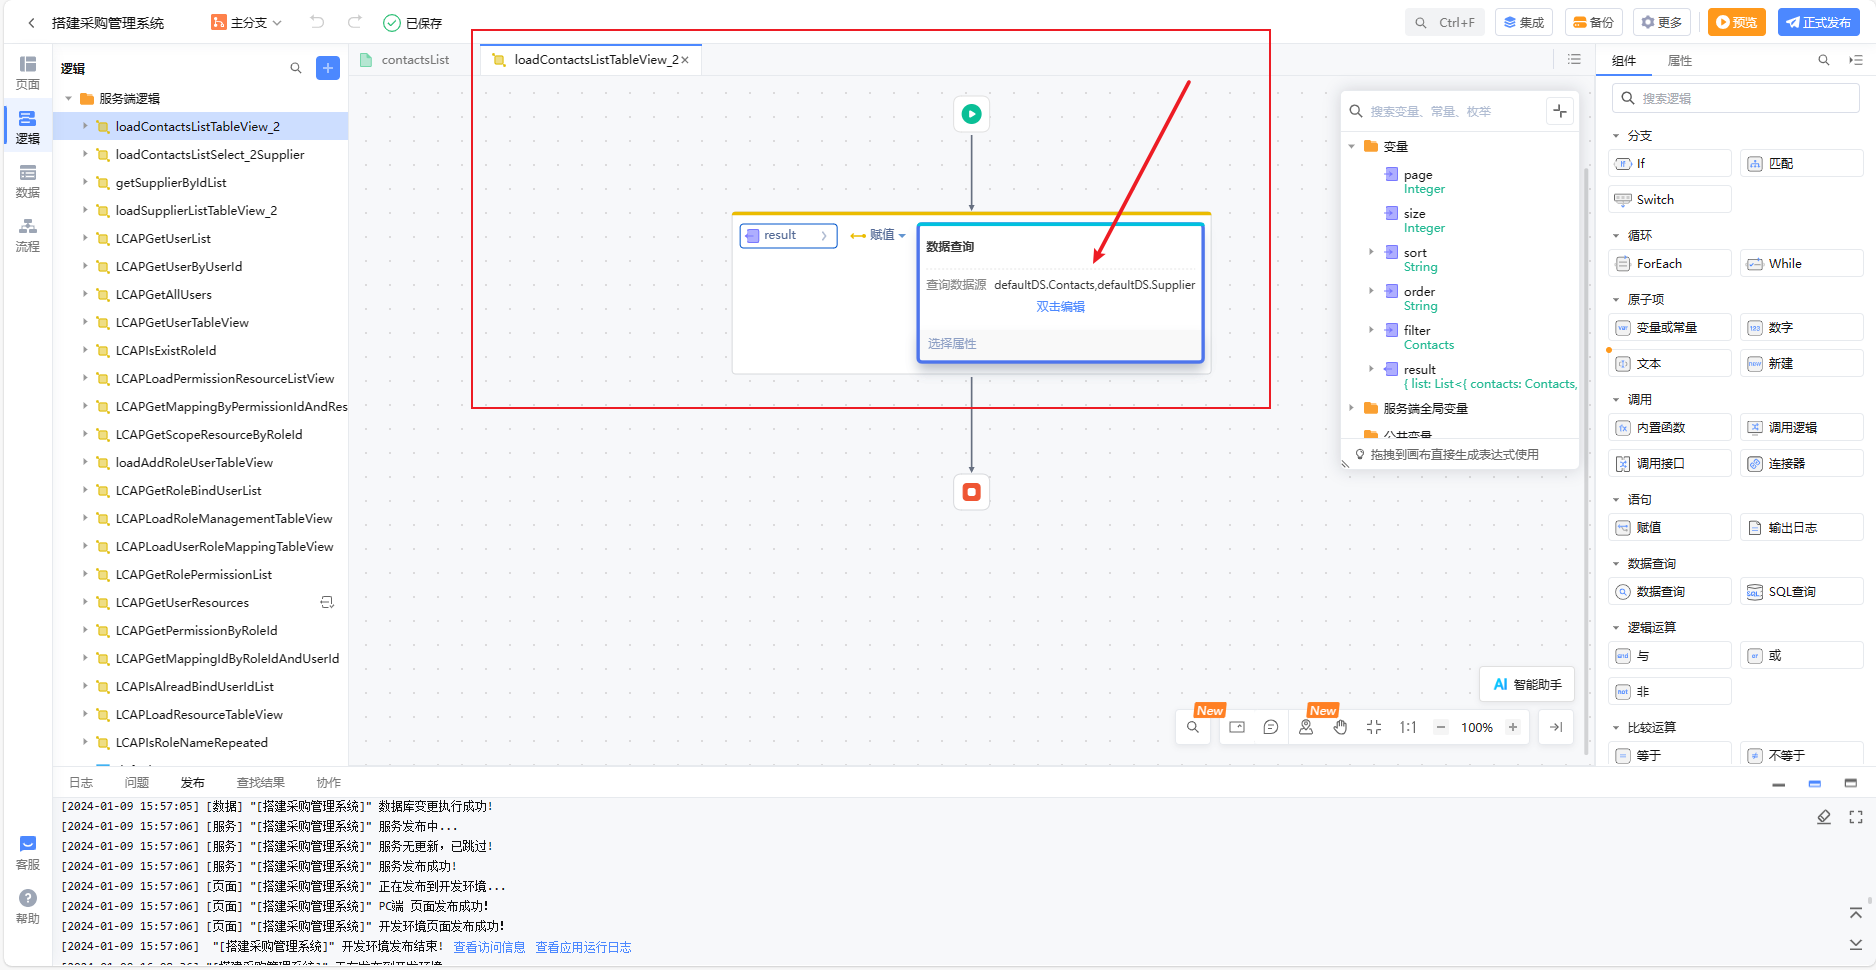Open 查看访问信息 link in log
This screenshot has width=1876, height=970.
[489, 947]
